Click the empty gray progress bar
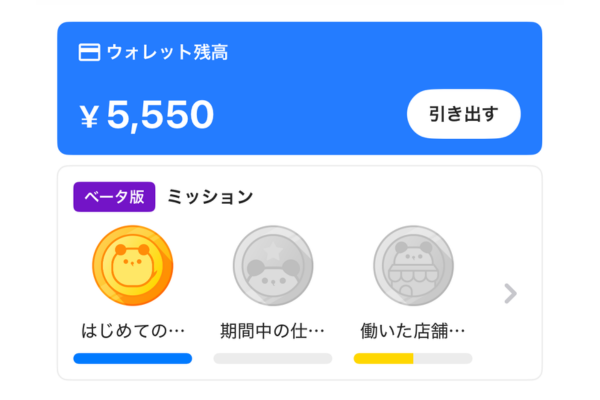This screenshot has width=600, height=400. click(x=272, y=358)
